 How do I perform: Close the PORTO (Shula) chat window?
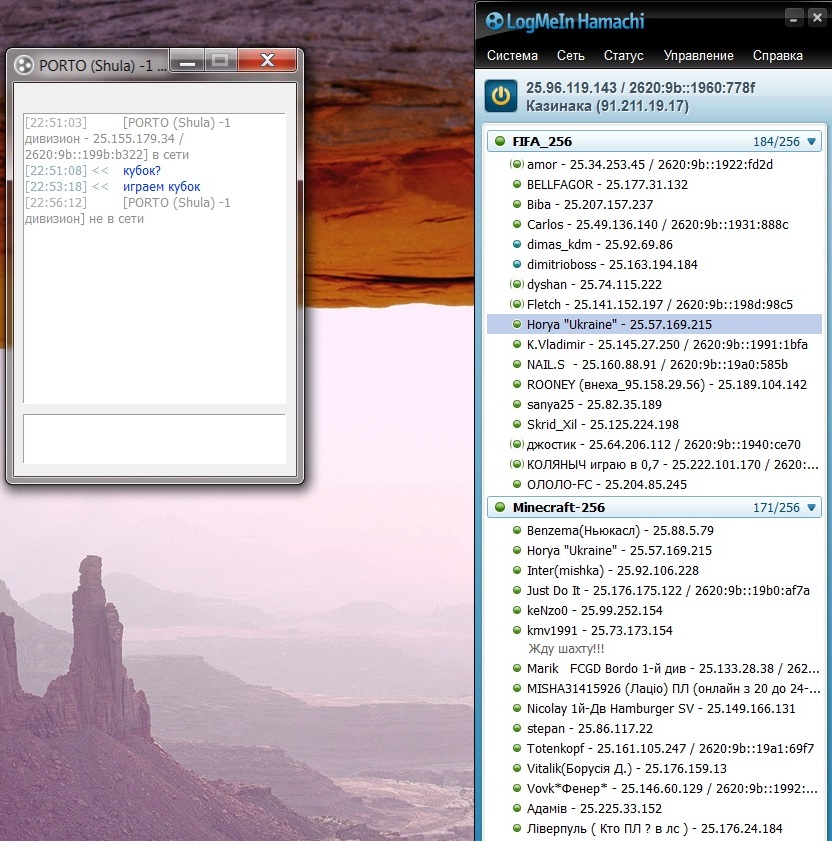(267, 60)
